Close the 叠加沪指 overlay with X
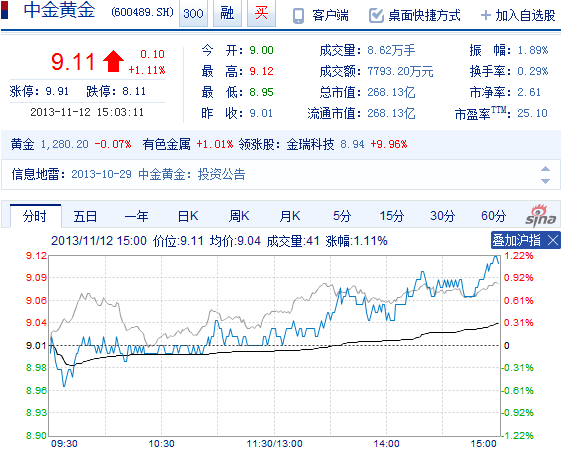This screenshot has height=451, width=562. click(553, 240)
